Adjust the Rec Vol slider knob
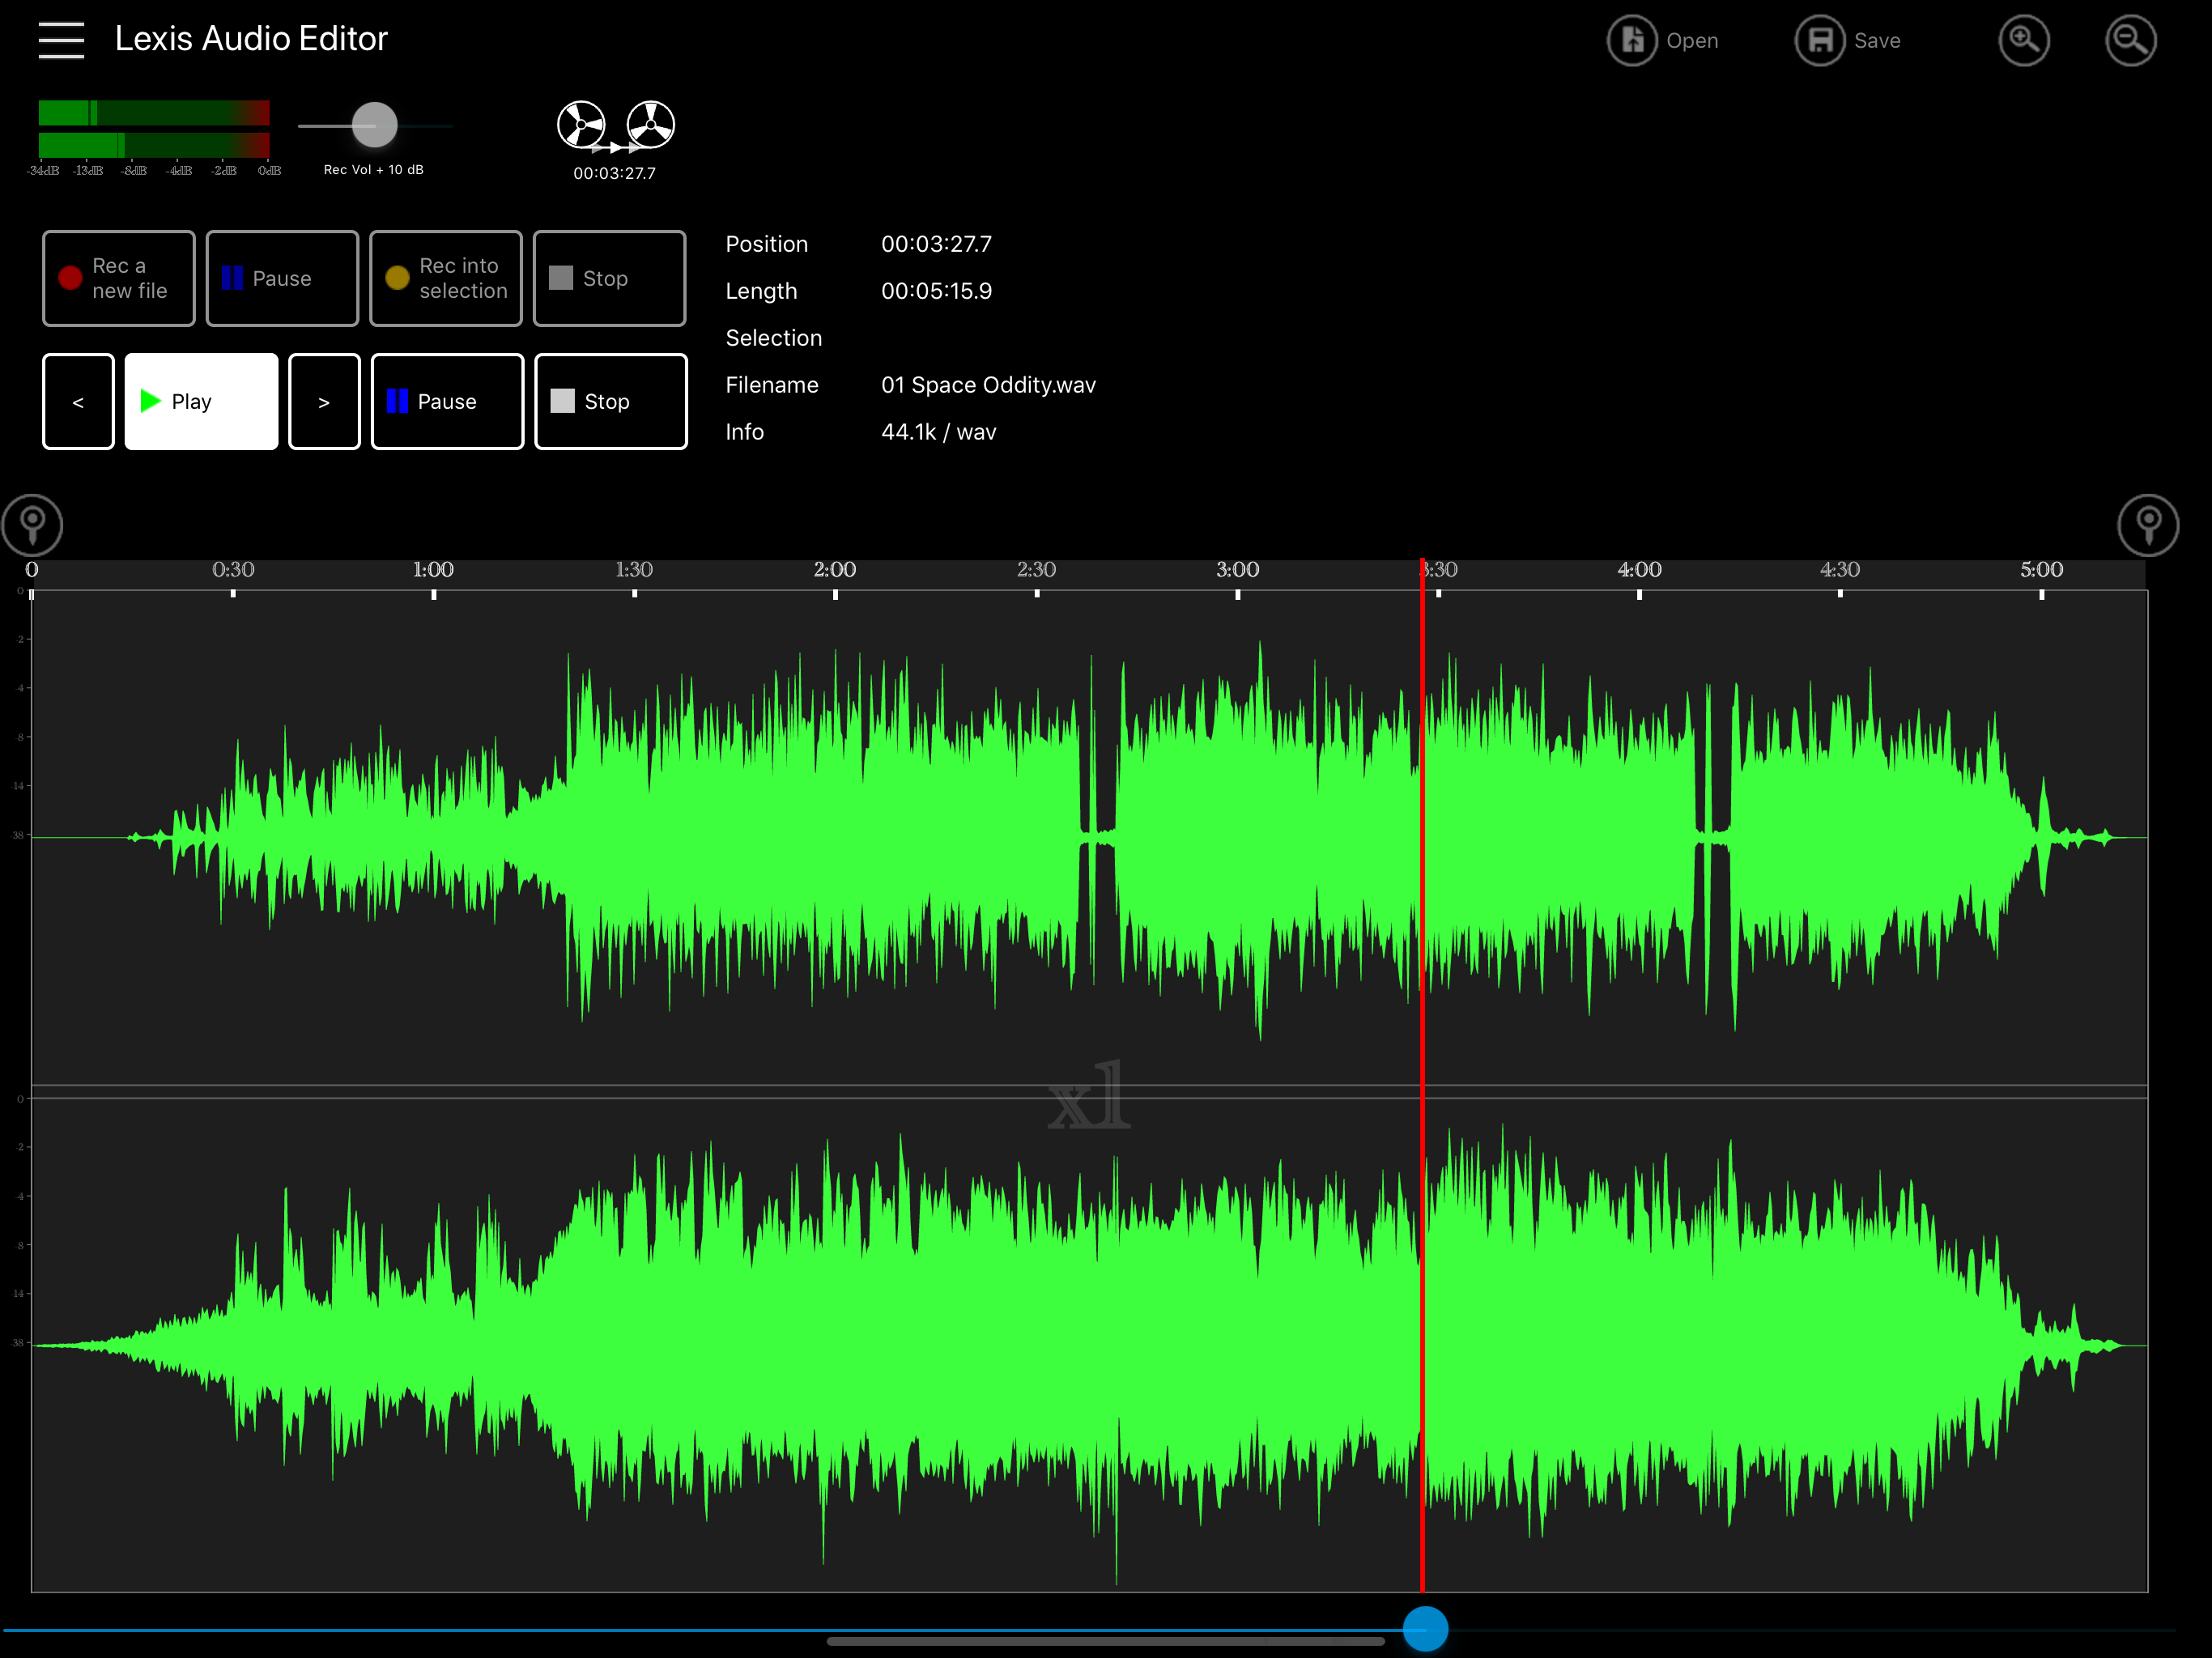This screenshot has width=2212, height=1658. click(375, 125)
